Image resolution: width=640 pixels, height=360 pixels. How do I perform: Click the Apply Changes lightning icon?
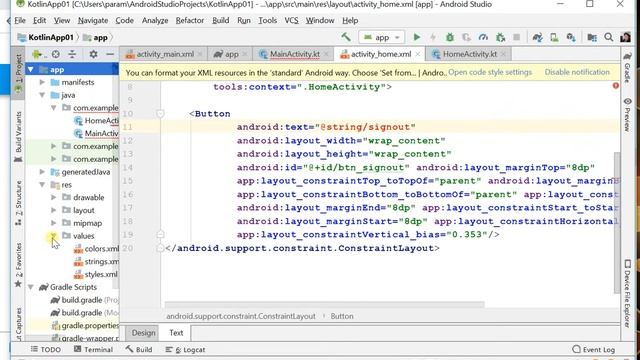pos(433,37)
